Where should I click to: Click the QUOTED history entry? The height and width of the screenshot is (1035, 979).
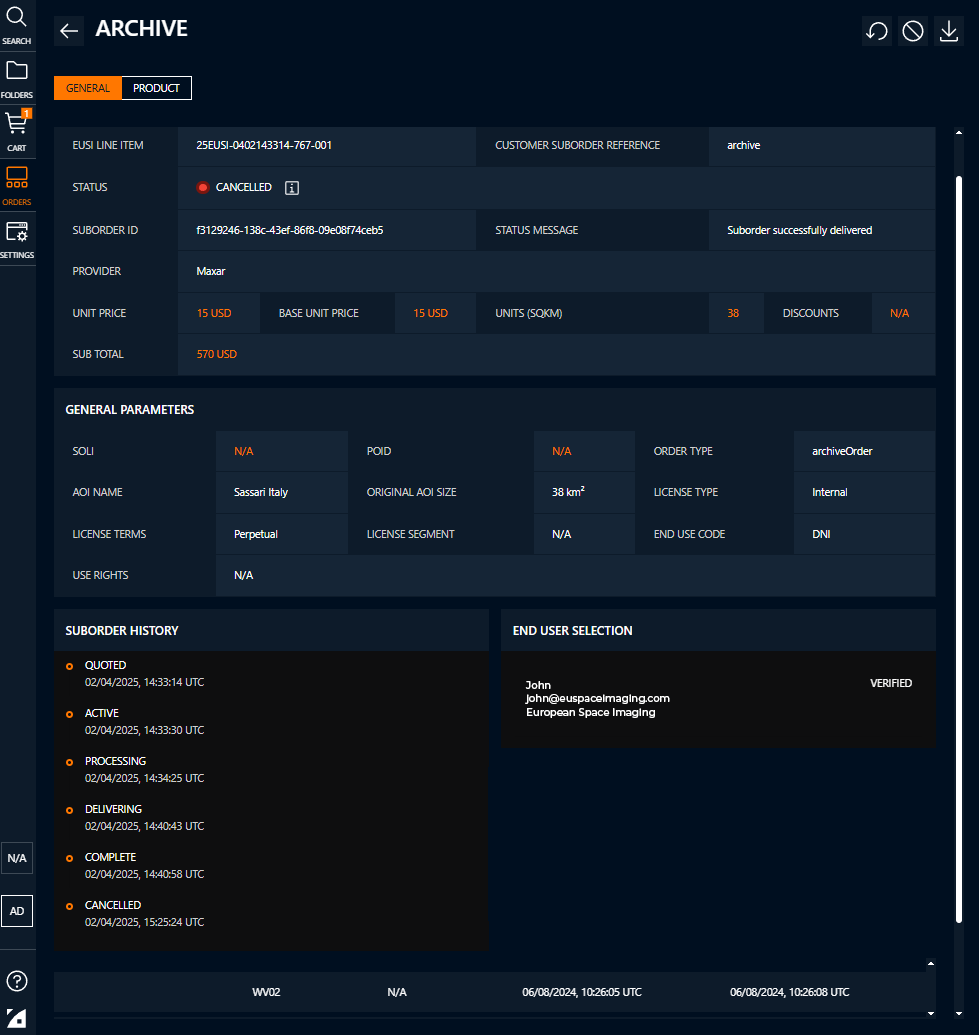pyautogui.click(x=144, y=673)
